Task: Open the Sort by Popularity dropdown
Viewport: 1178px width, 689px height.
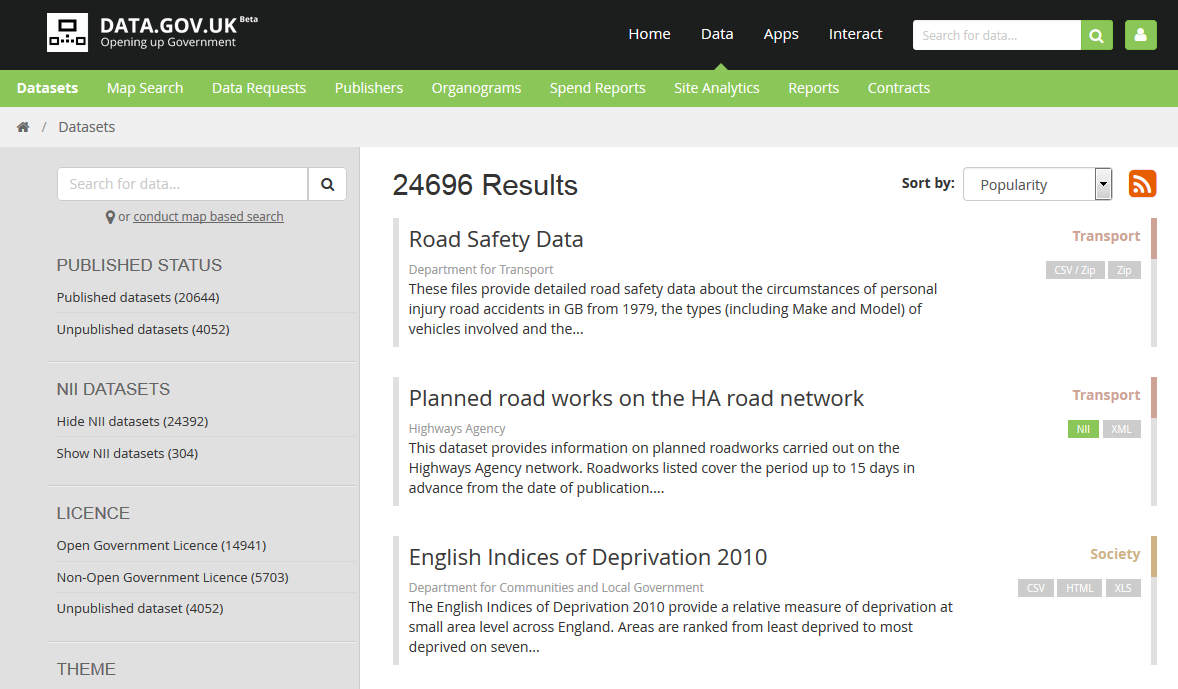Action: click(x=1038, y=184)
